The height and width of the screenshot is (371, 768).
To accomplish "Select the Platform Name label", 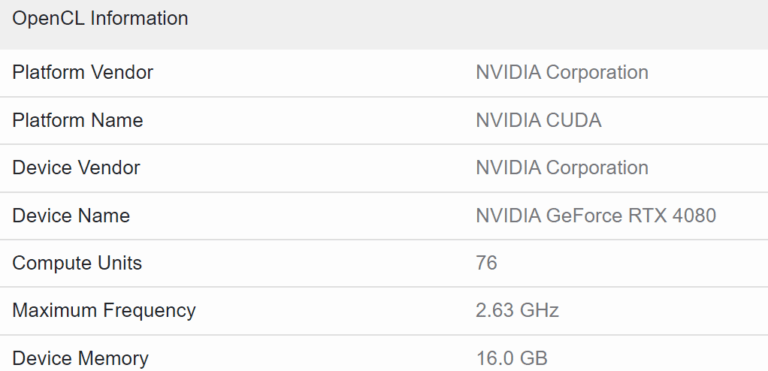I will (77, 120).
